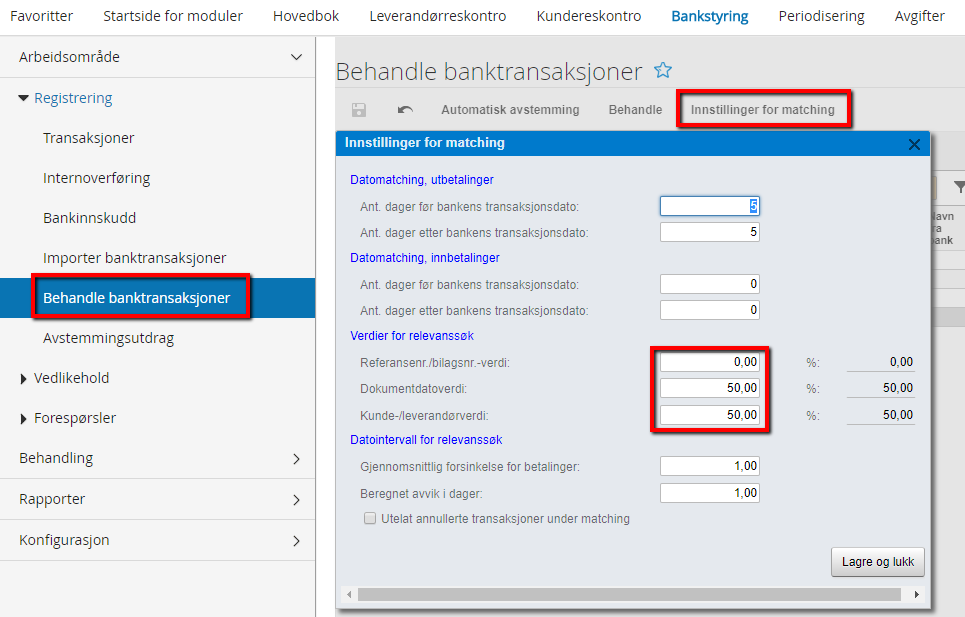Image resolution: width=965 pixels, height=617 pixels.
Task: Open Innstillinger for matching
Action: point(763,109)
